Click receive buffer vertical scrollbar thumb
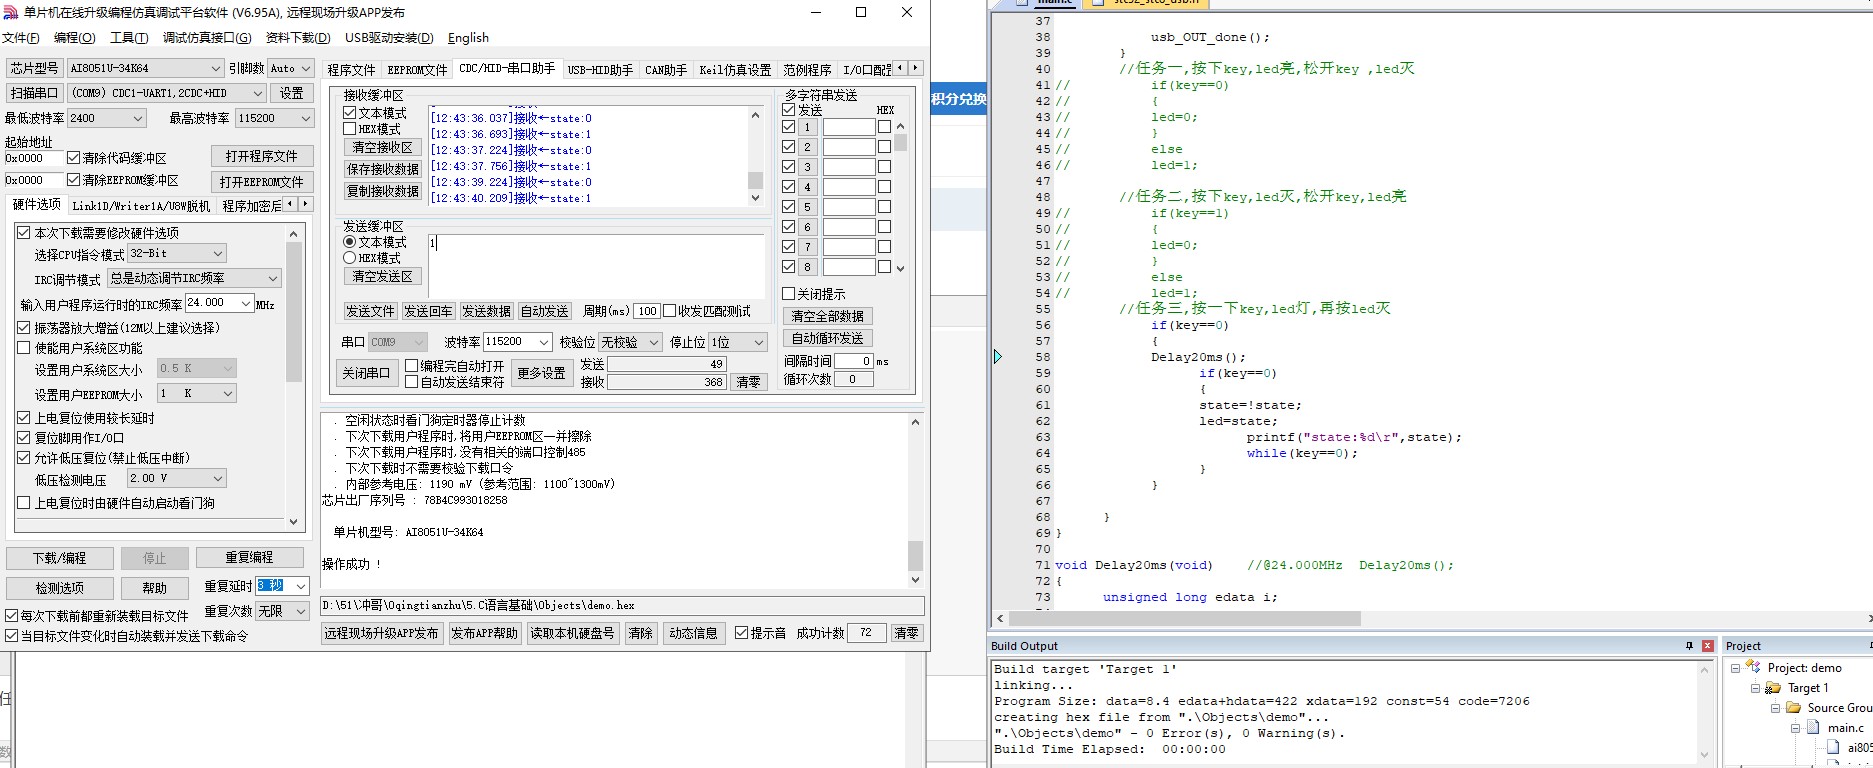1873x768 pixels. 755,181
